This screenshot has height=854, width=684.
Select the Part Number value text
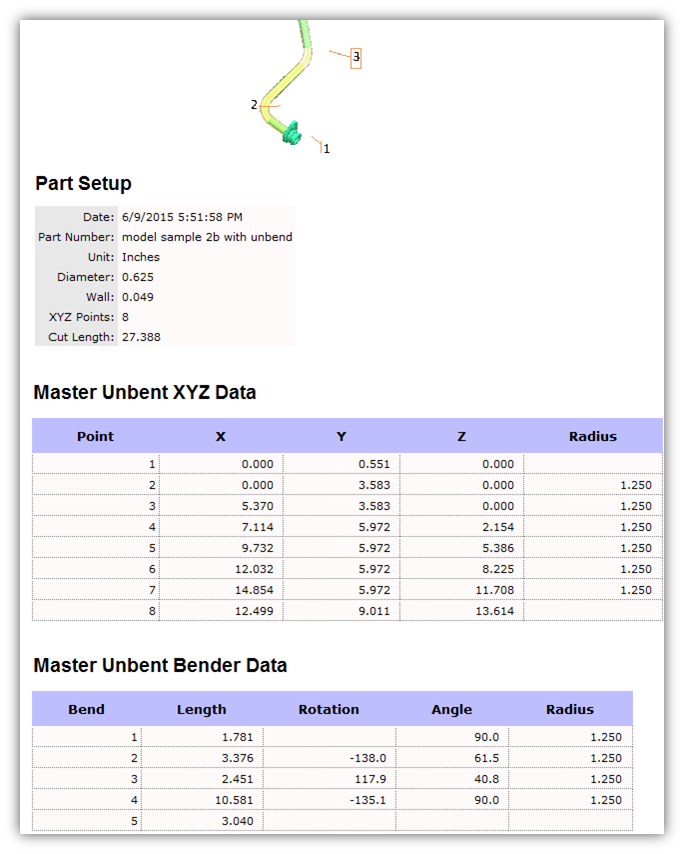tap(207, 237)
